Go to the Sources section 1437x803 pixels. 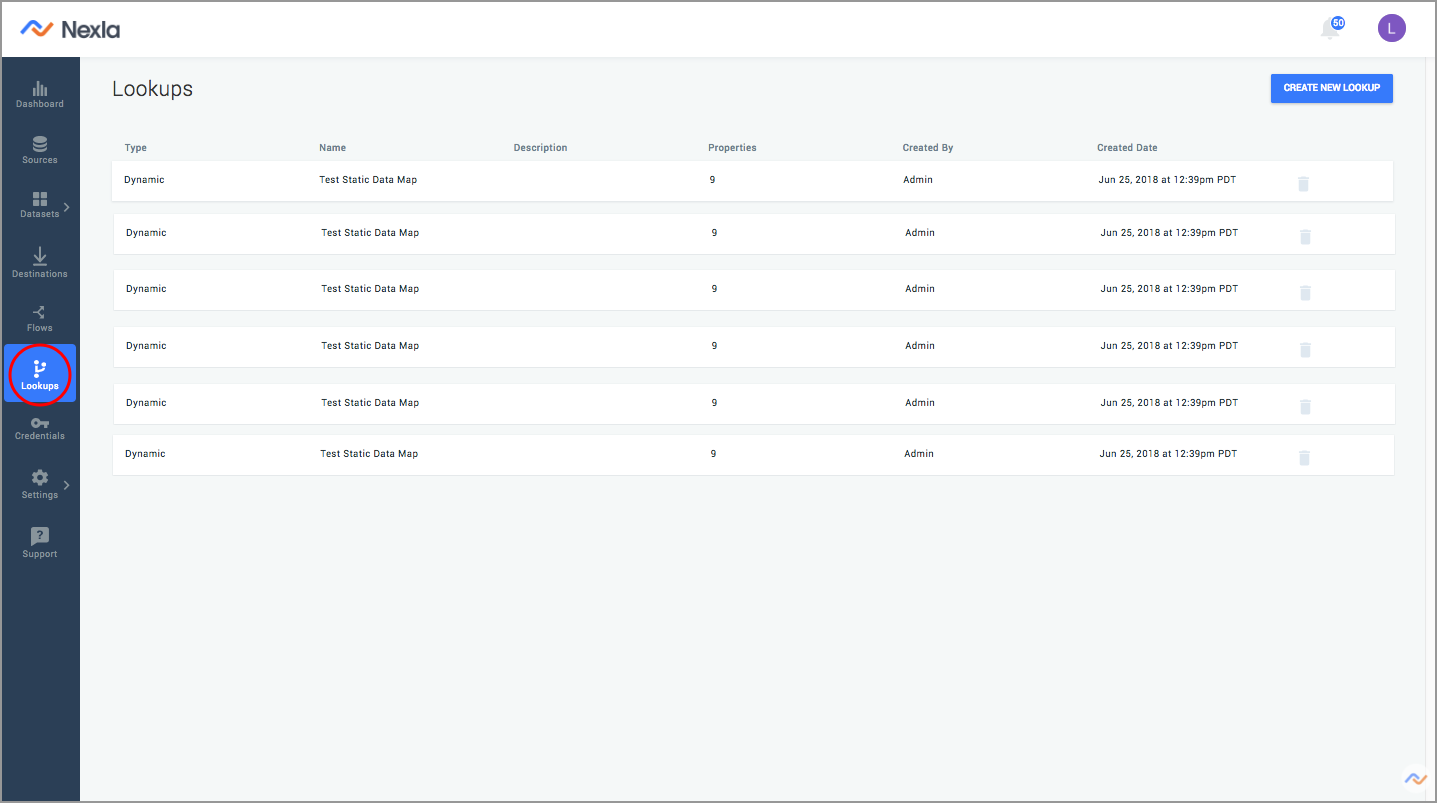tap(40, 150)
